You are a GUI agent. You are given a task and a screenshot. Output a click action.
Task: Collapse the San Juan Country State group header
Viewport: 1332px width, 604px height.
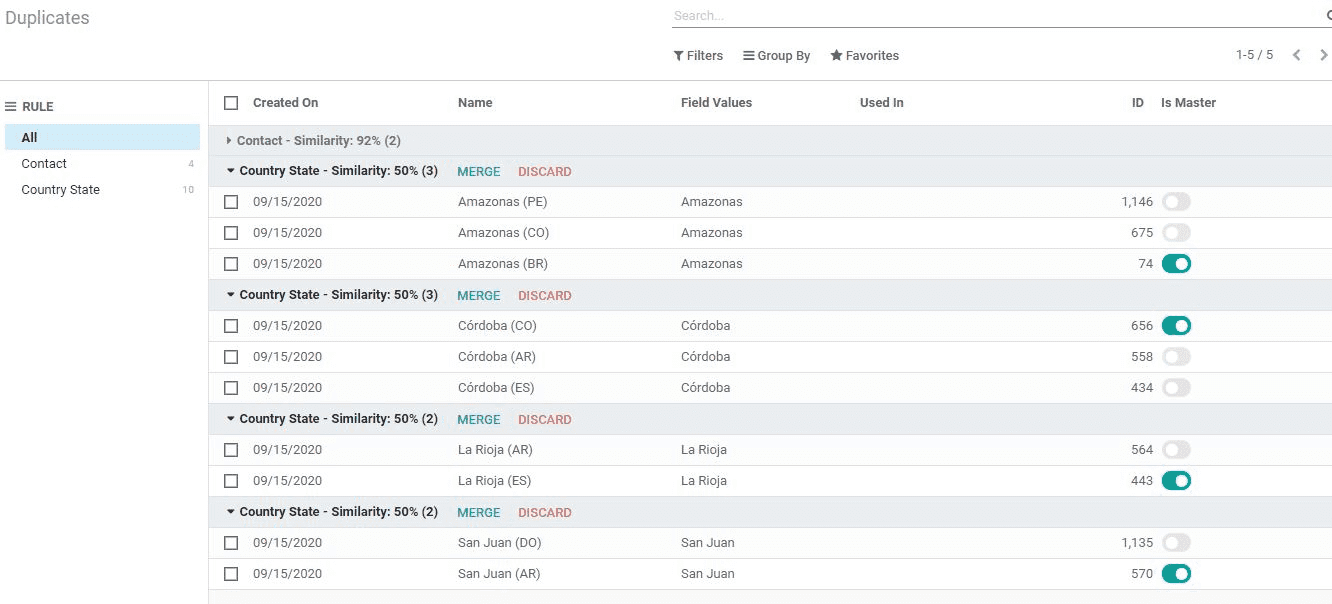332,512
